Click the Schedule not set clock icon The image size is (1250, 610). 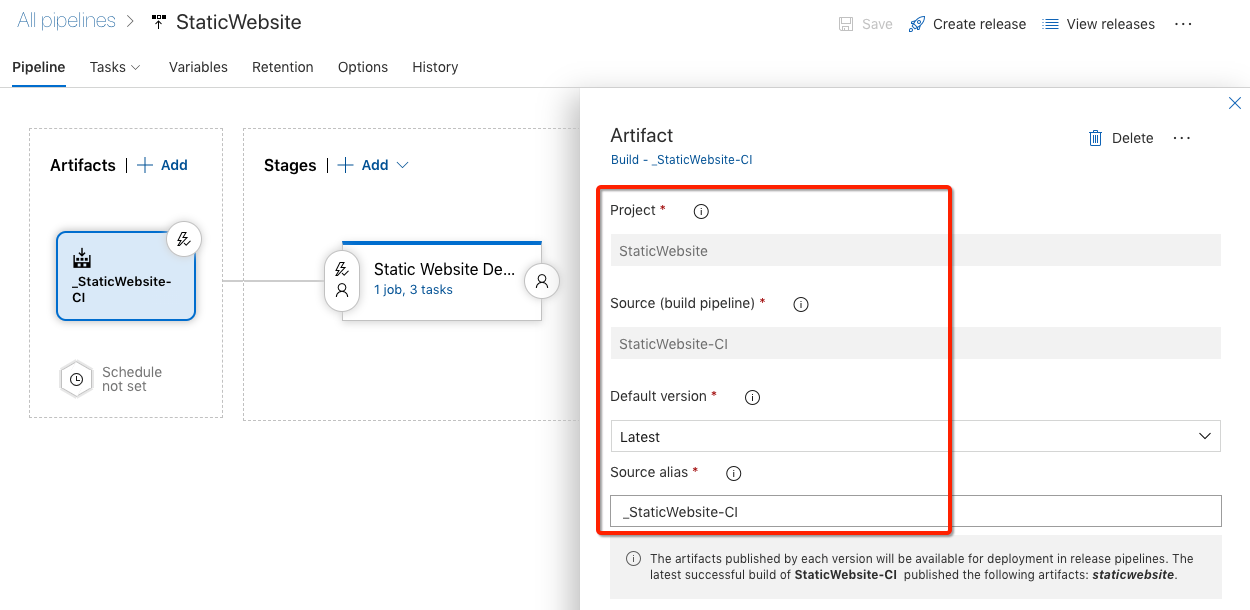point(77,380)
